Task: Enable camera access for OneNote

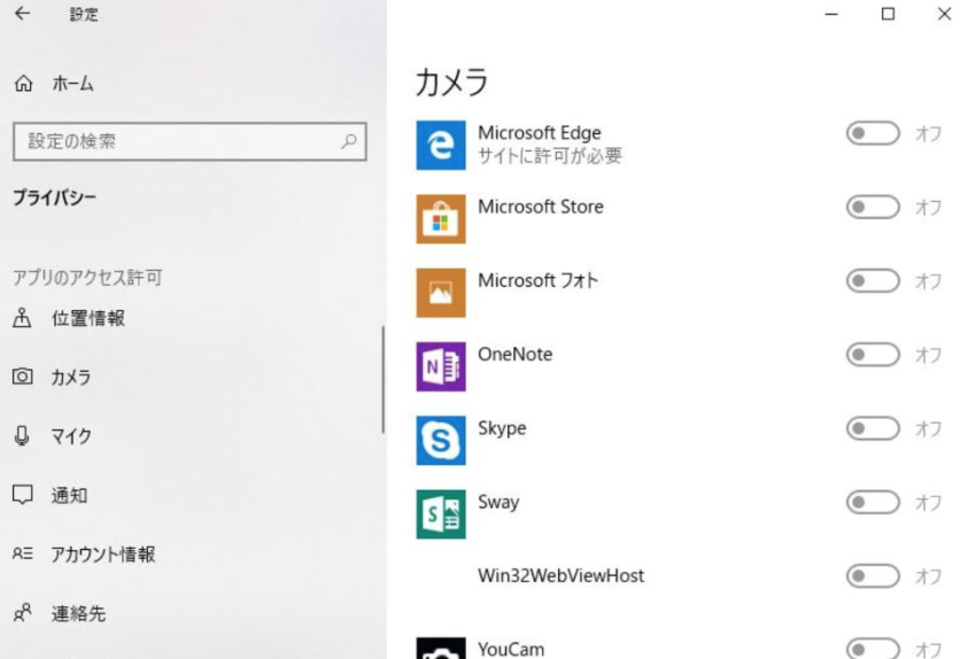Action: pos(872,355)
